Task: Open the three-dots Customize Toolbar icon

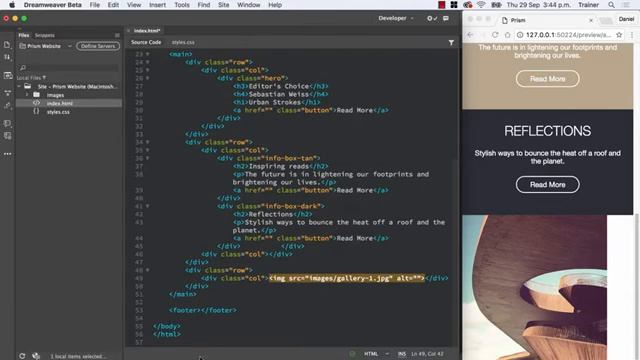Action: (7, 154)
